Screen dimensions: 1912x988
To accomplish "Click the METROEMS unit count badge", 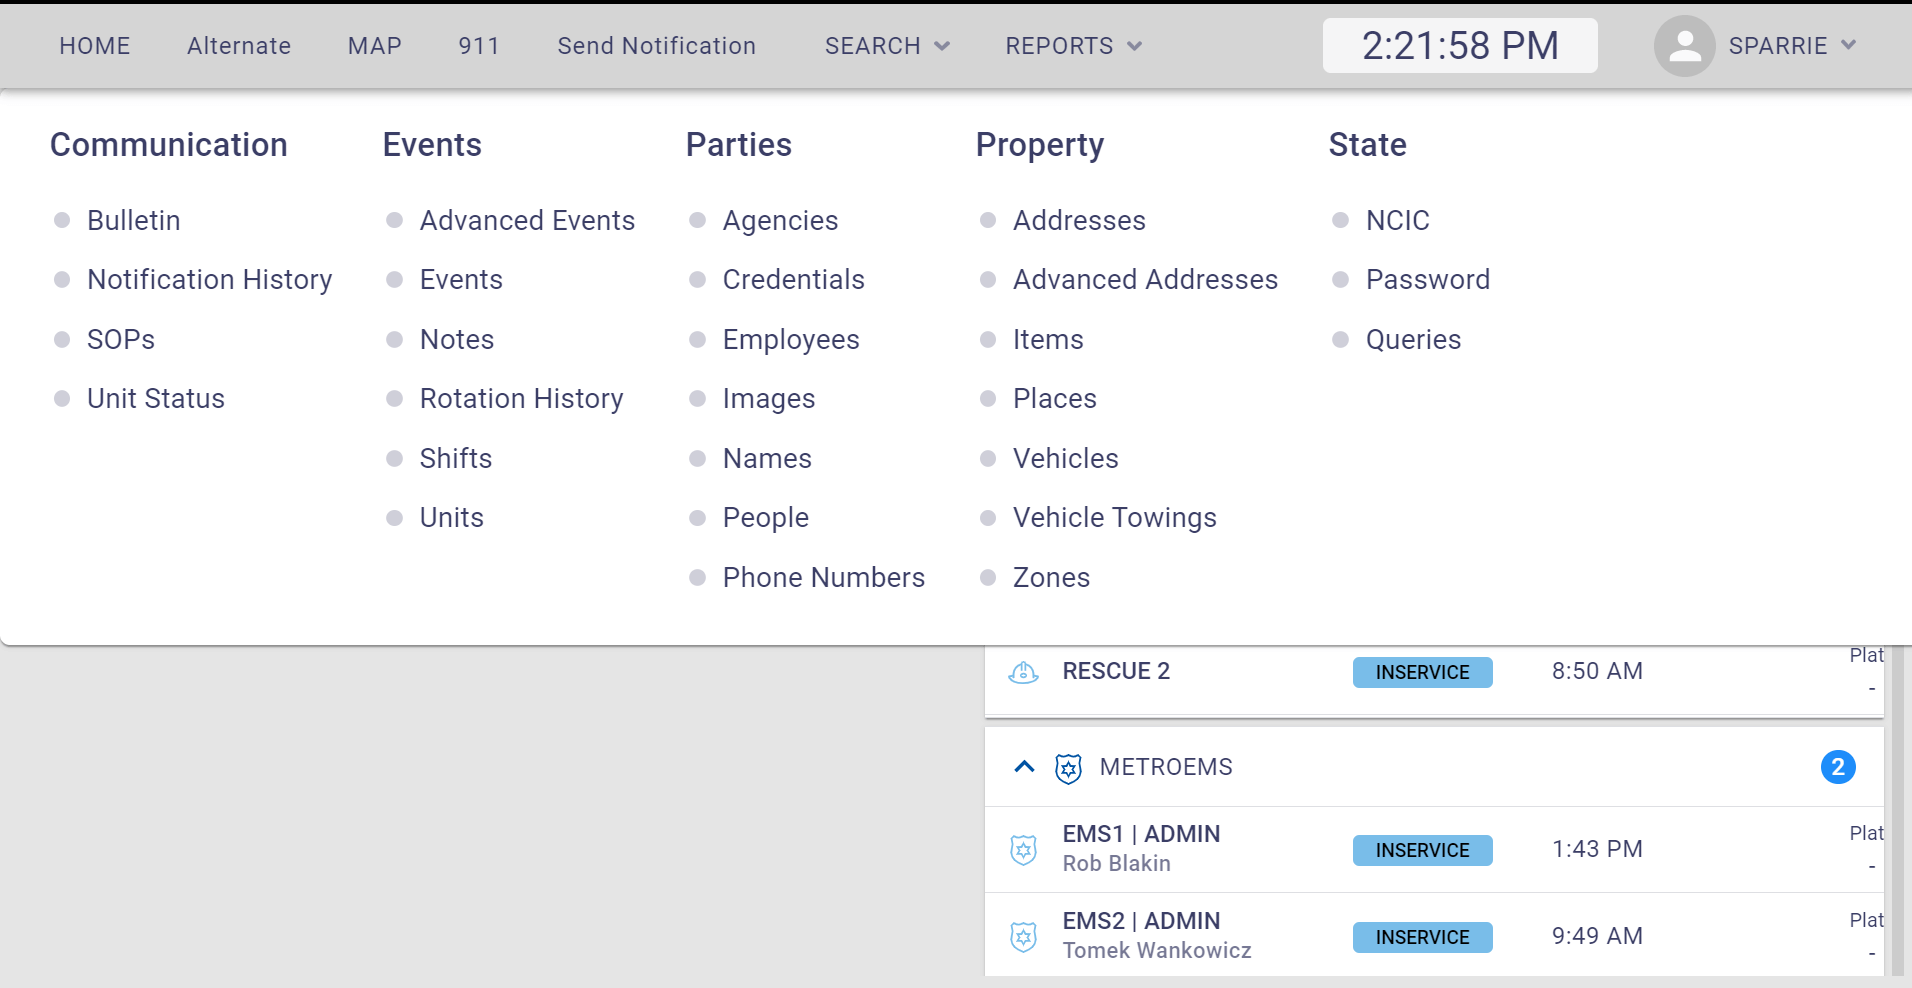I will [1838, 767].
